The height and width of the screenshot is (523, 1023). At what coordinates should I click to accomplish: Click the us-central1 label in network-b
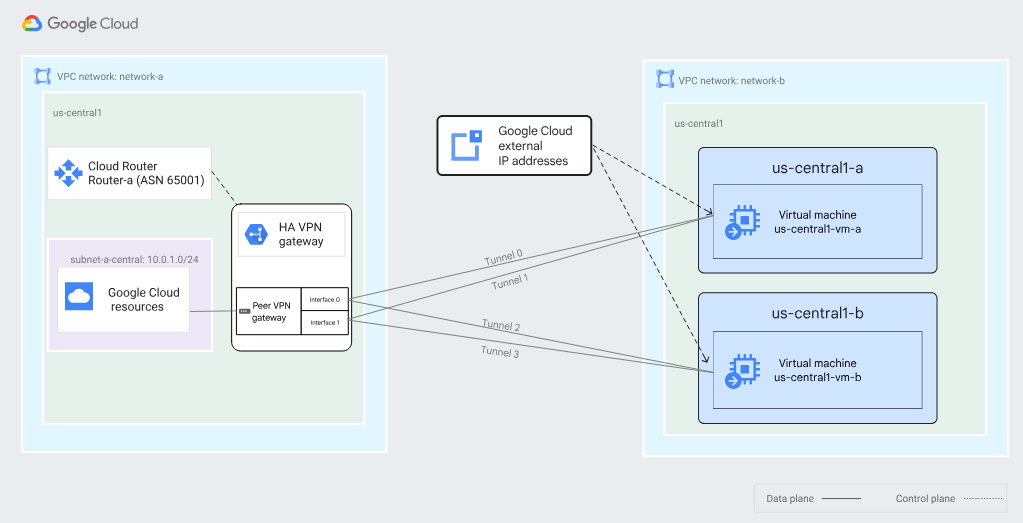(x=699, y=123)
